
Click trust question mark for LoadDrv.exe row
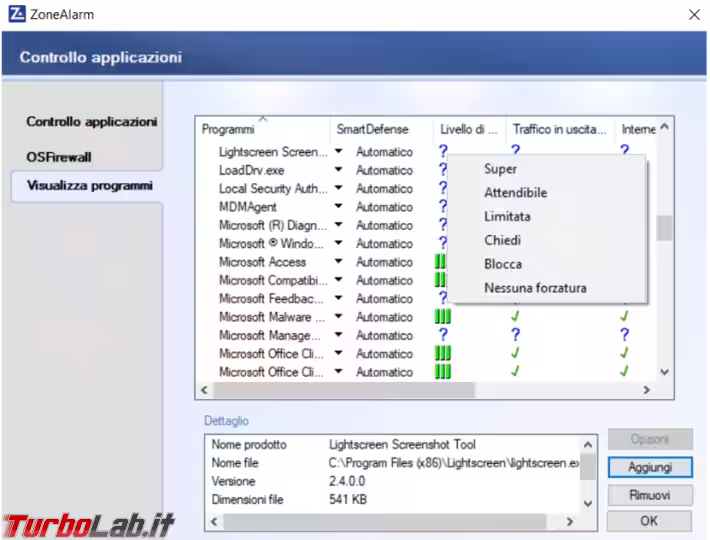click(x=442, y=170)
